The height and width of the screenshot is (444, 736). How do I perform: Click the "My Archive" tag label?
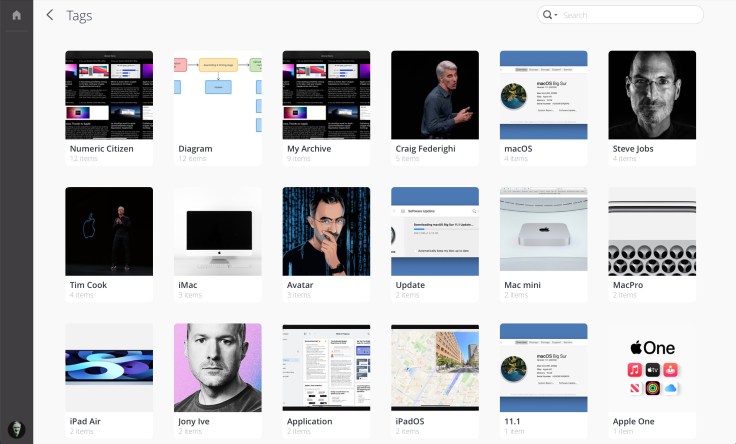[309, 149]
